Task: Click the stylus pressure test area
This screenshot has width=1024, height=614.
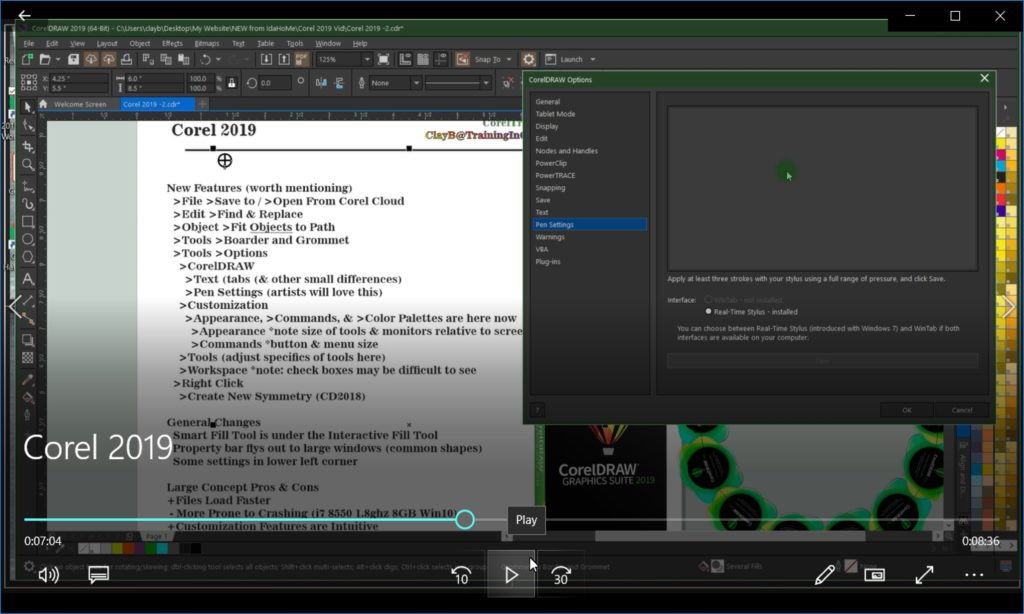Action: click(822, 189)
